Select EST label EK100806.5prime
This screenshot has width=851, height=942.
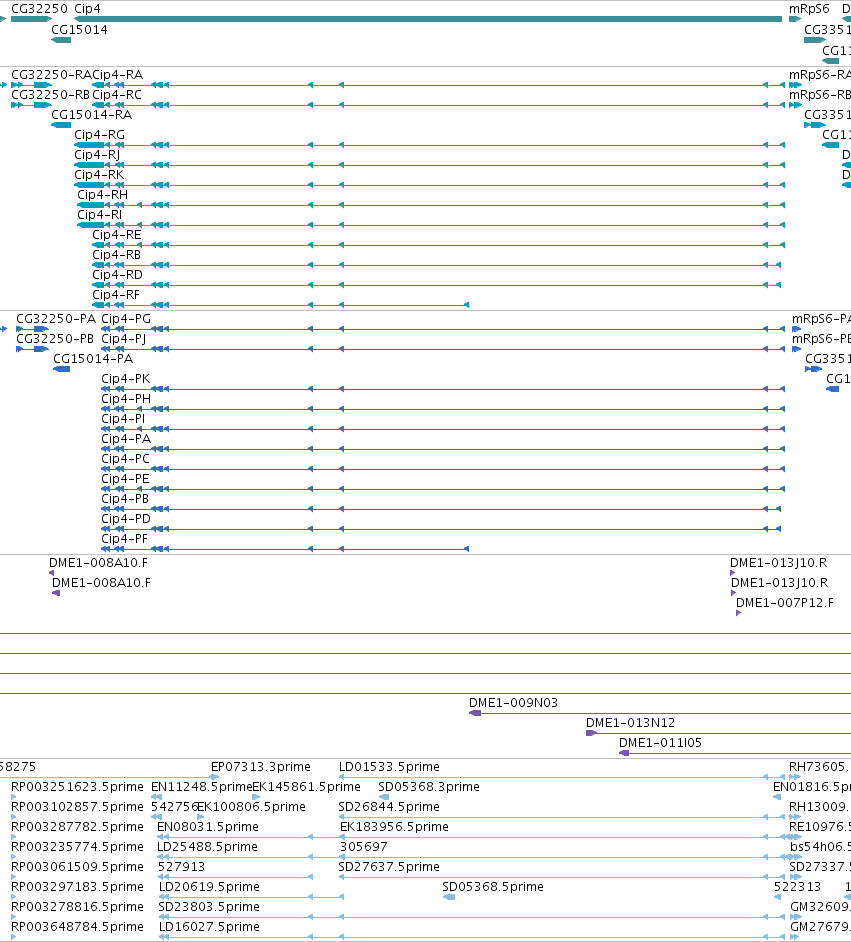[252, 807]
